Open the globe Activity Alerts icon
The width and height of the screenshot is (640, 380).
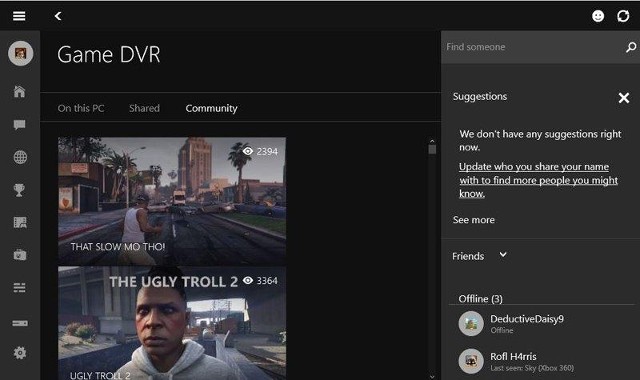point(20,157)
